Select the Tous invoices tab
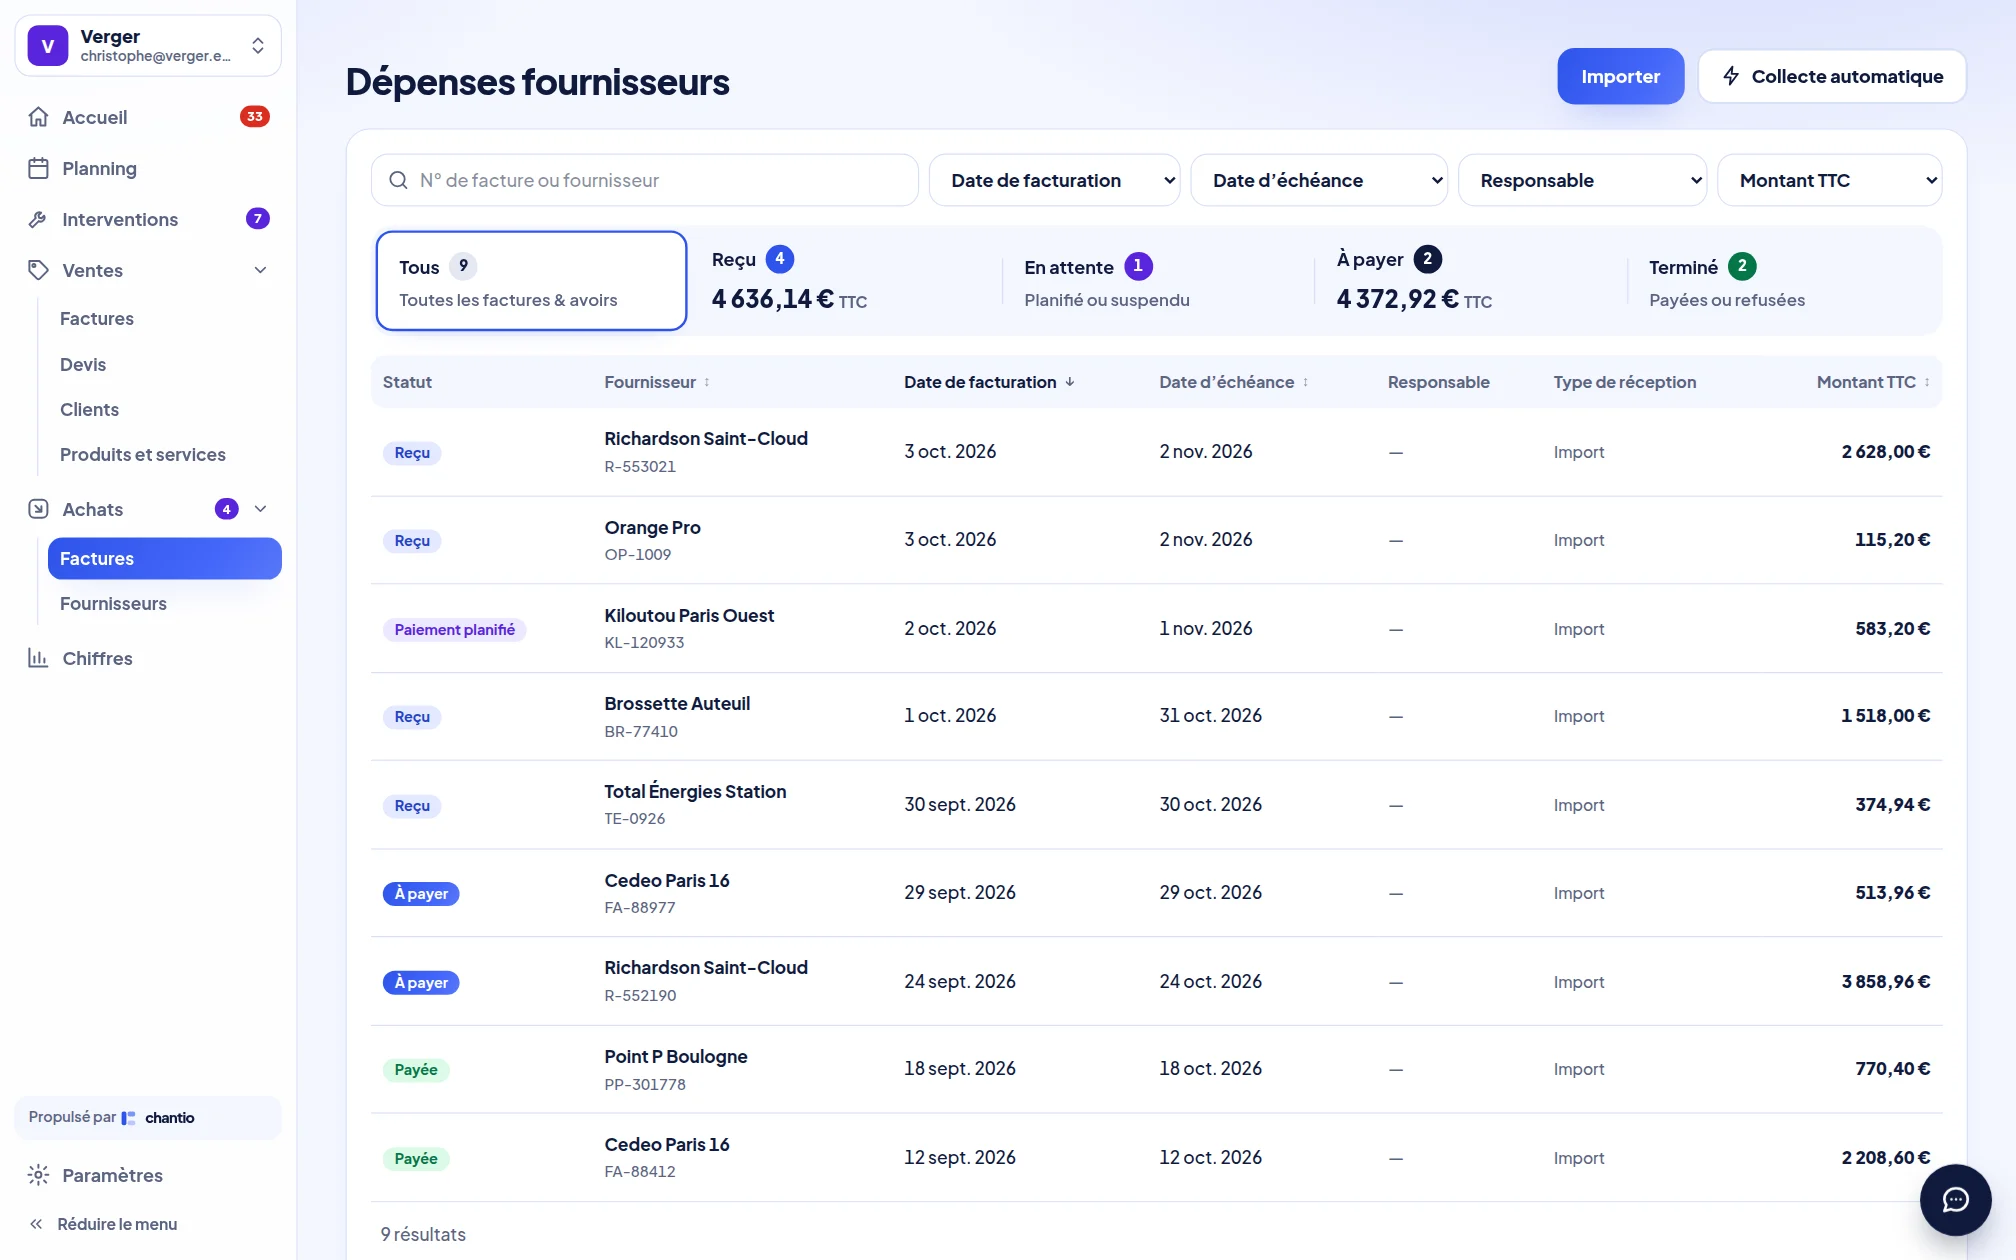 pos(531,281)
